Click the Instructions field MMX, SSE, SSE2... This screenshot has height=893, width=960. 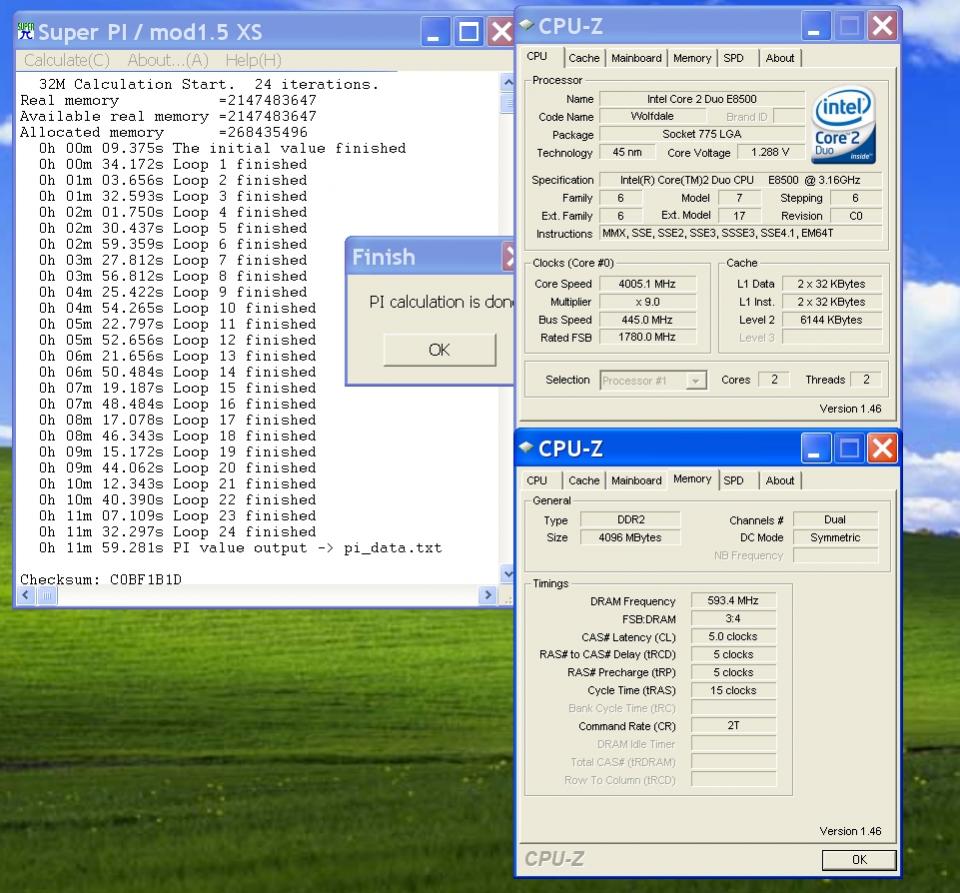pyautogui.click(x=741, y=233)
